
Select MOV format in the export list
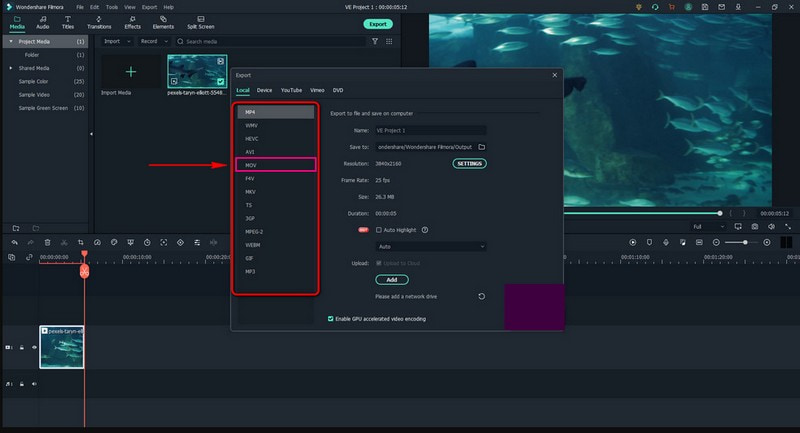coord(275,164)
